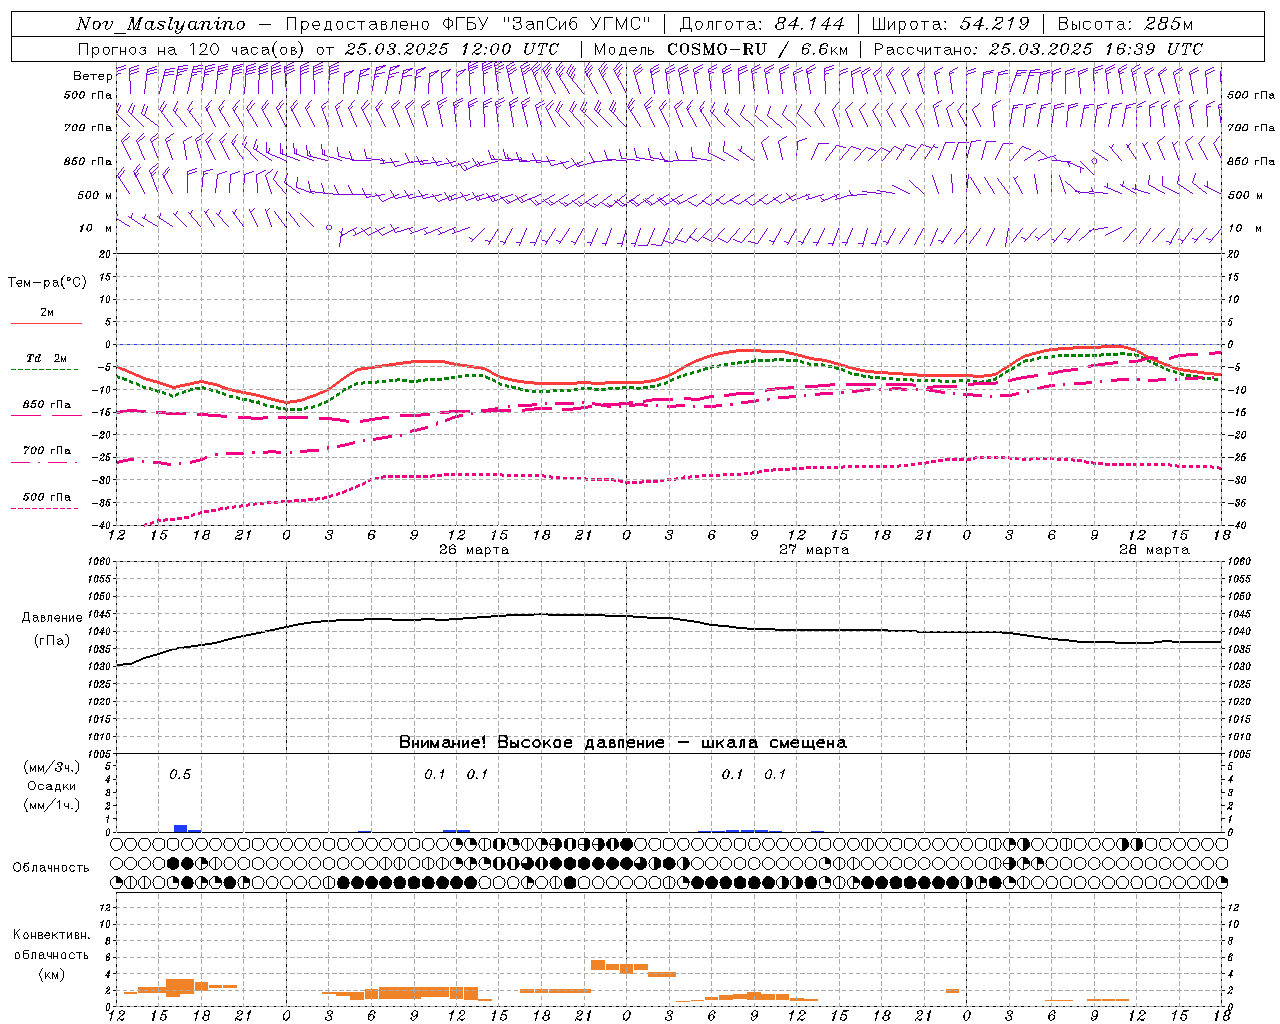This screenshot has width=1280, height=1024.
Task: Click the warning Внимание! Высокое давление — шкала смещена
Action: pos(623,742)
